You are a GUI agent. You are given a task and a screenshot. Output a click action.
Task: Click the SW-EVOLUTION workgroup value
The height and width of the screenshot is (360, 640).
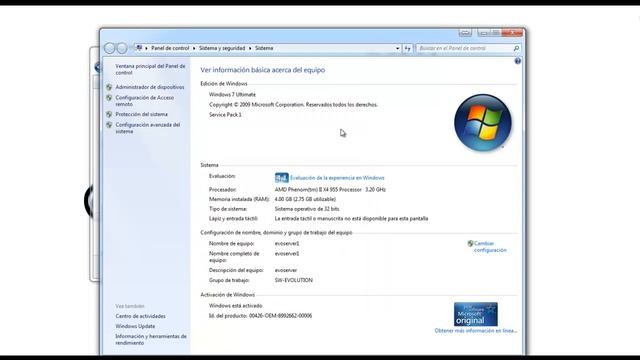(294, 280)
